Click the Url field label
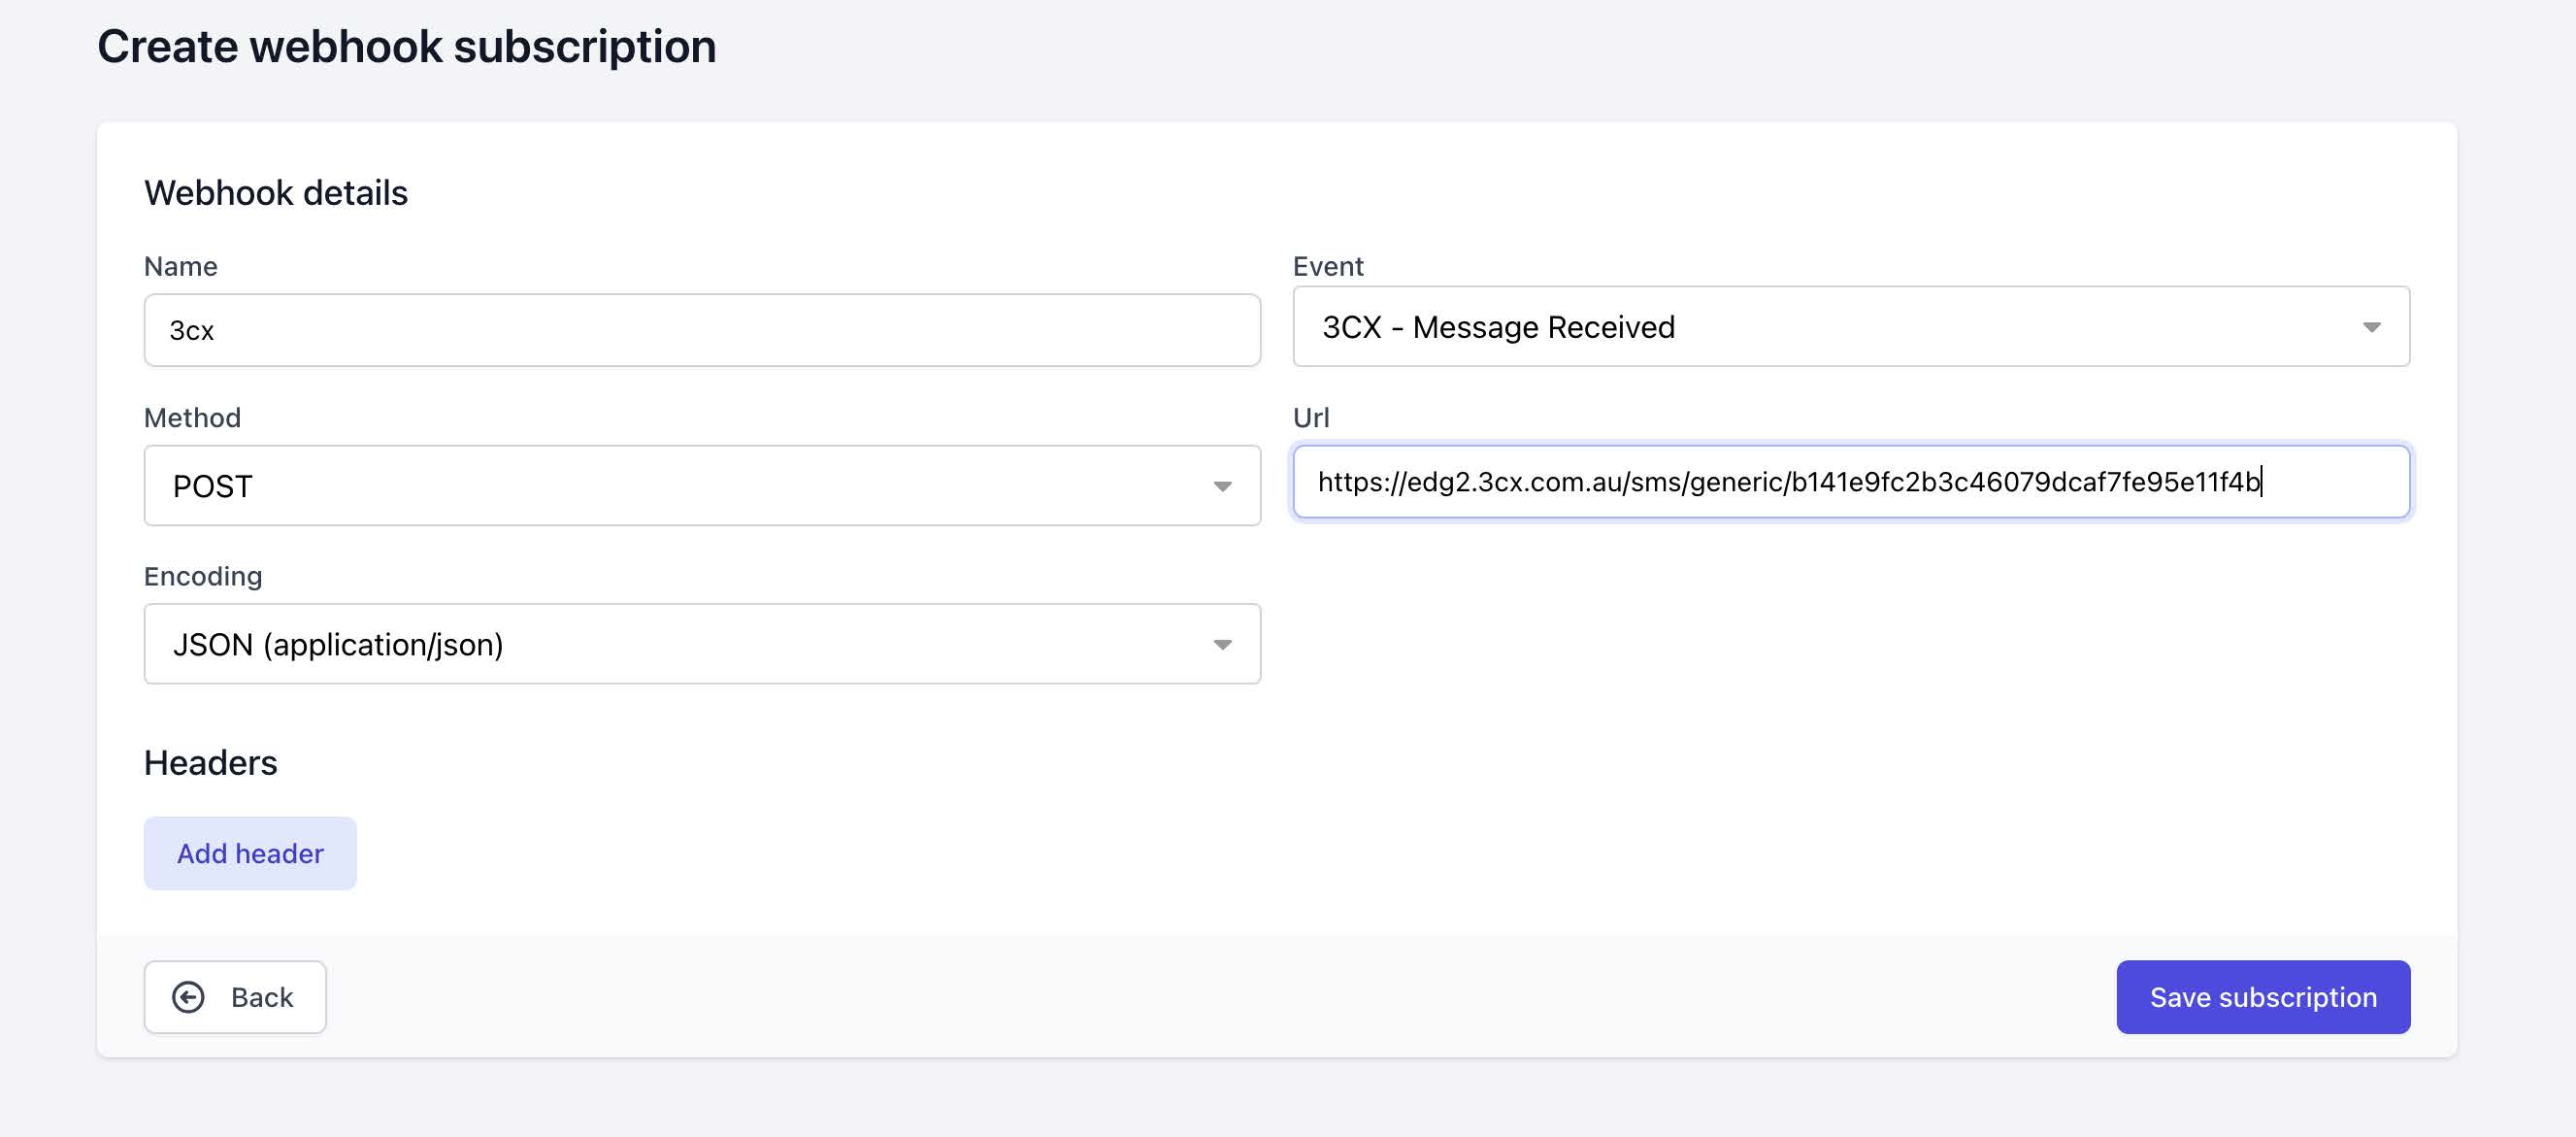The image size is (2576, 1137). pos(1311,418)
